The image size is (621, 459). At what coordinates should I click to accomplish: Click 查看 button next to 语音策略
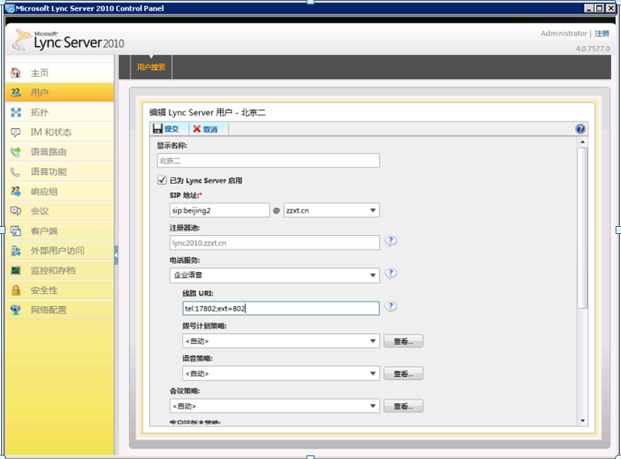coord(403,373)
